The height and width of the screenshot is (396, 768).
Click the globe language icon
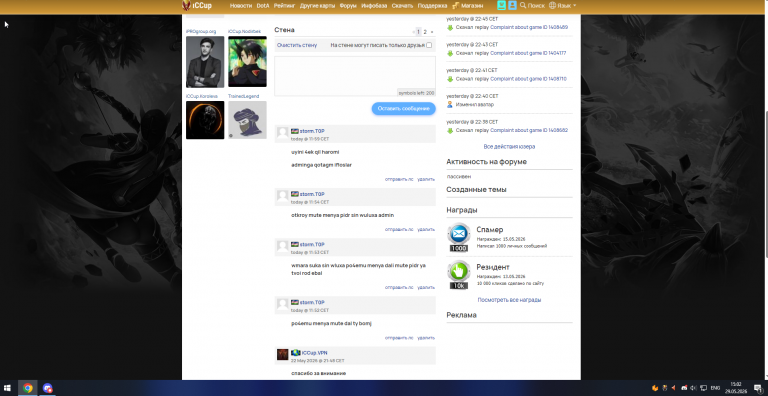click(x=552, y=5)
